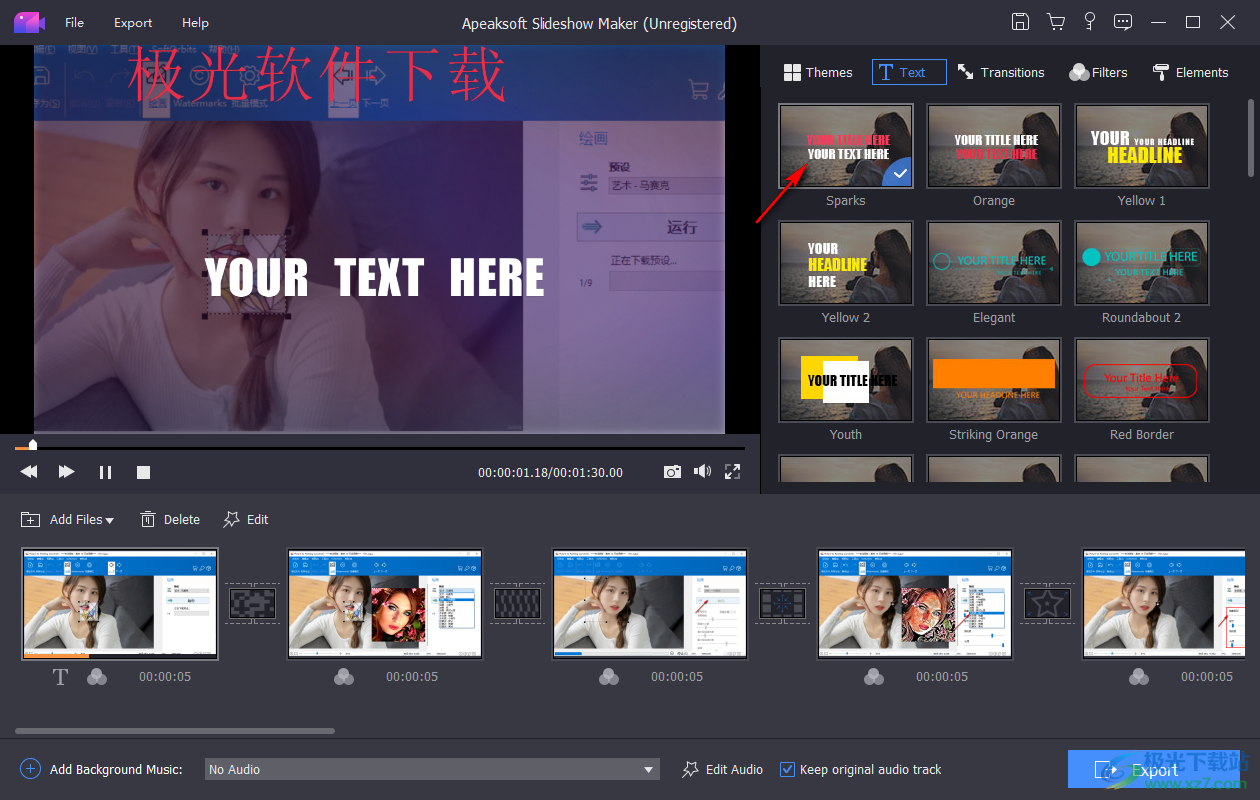This screenshot has width=1260, height=800.
Task: Select the fourth slide in the timeline
Action: click(915, 603)
